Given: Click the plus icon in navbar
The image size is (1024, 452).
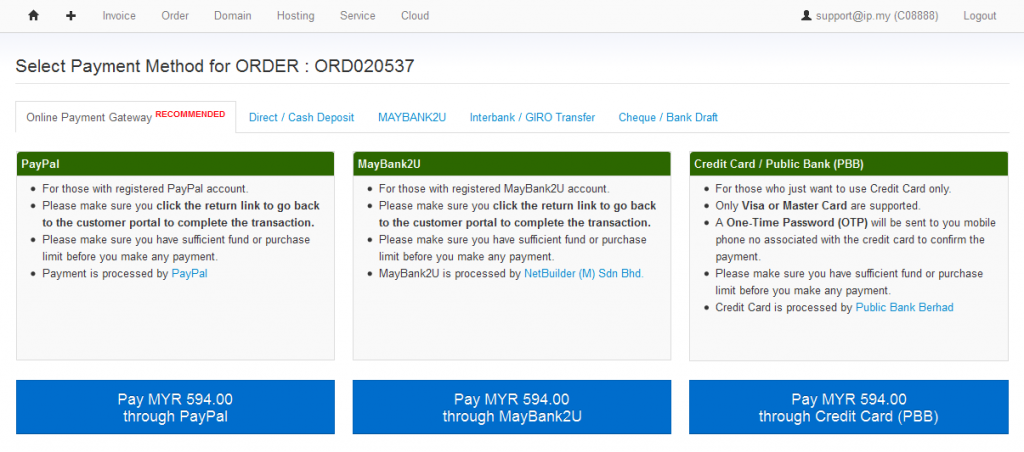Looking at the screenshot, I should click(x=71, y=16).
